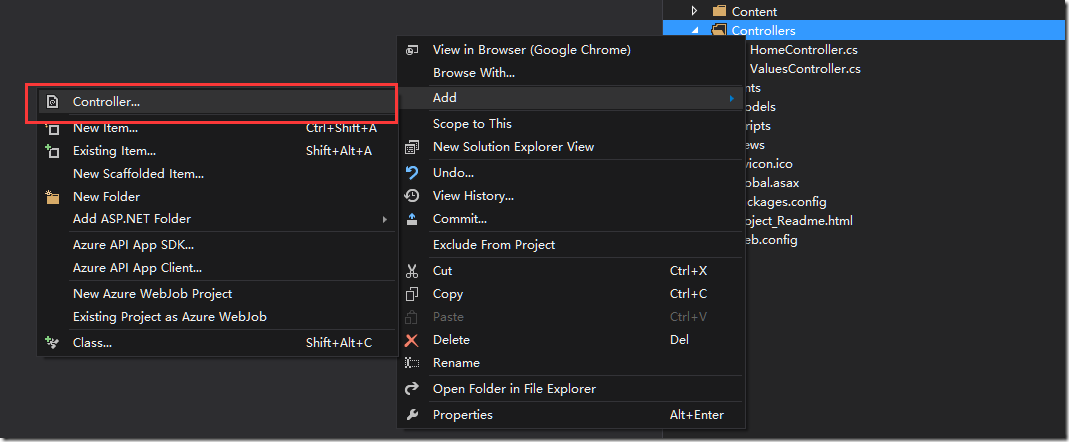1069x442 pixels.
Task: Click the Undo arrow icon
Action: coord(412,173)
